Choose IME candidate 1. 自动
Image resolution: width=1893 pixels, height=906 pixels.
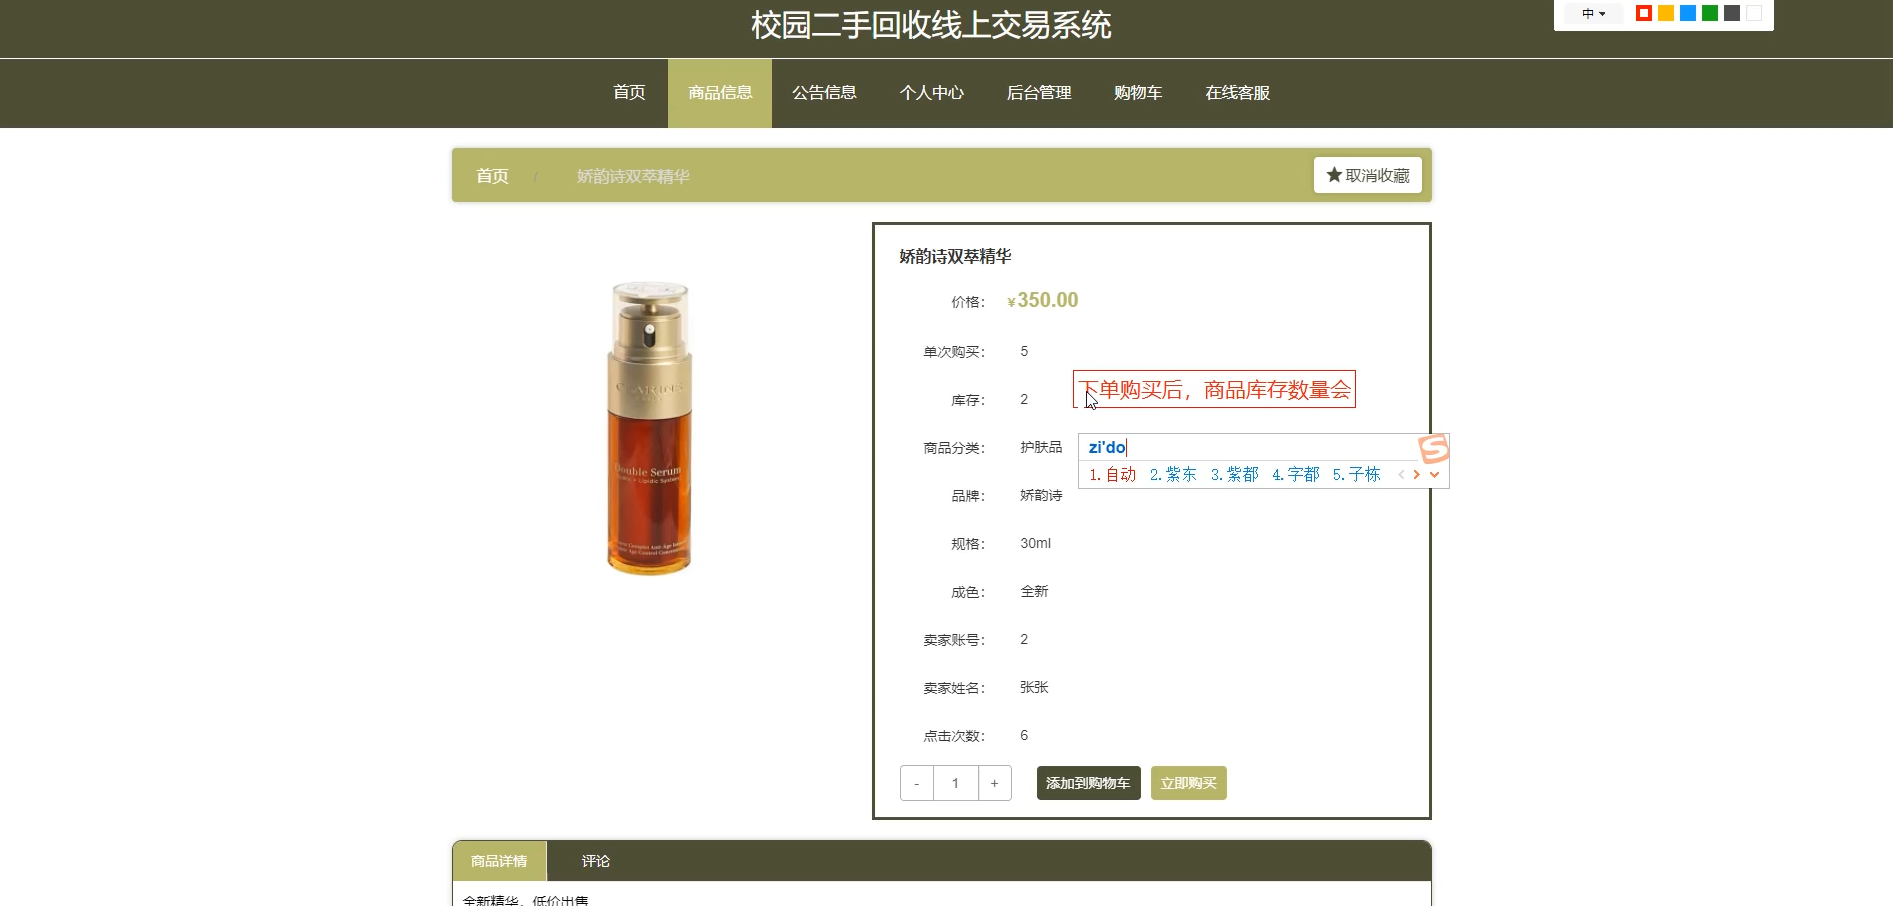tap(1113, 474)
